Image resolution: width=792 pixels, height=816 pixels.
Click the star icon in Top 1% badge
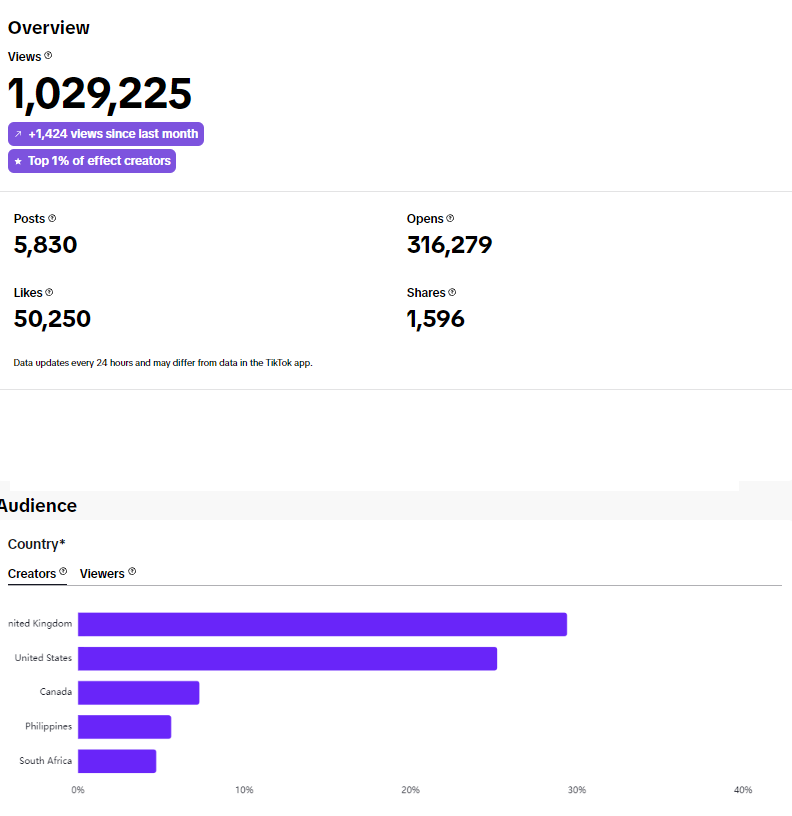point(18,161)
